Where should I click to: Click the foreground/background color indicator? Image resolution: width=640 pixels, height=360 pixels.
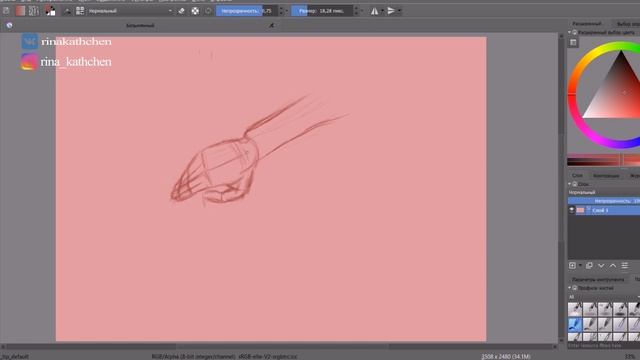pos(50,11)
